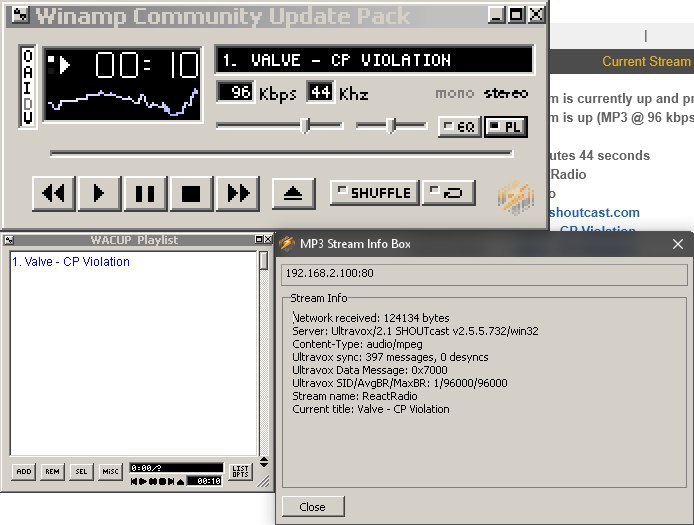
Task: Click the playlist mini play button
Action: point(143,482)
